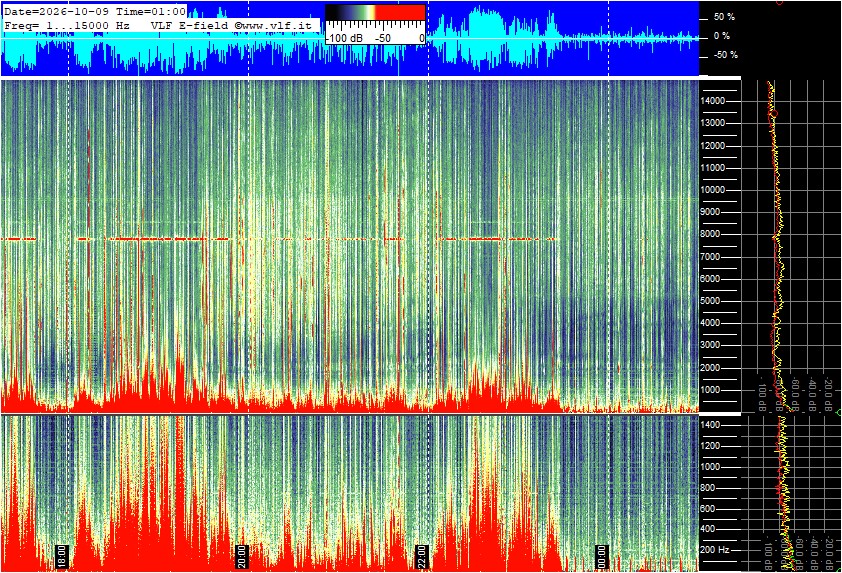The width and height of the screenshot is (842, 573).
Task: Click the 9000 frequency axis label
Action: pos(711,212)
